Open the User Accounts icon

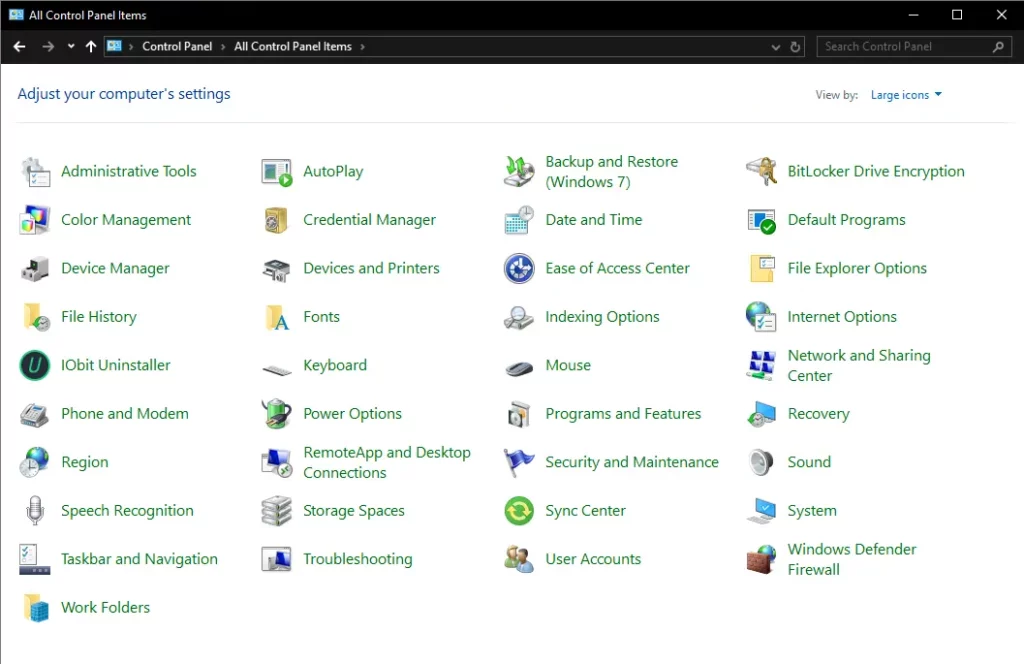click(x=519, y=559)
